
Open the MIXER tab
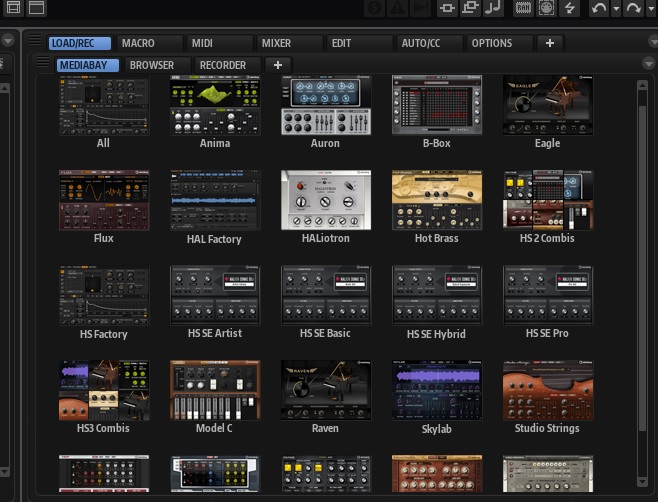click(290, 43)
